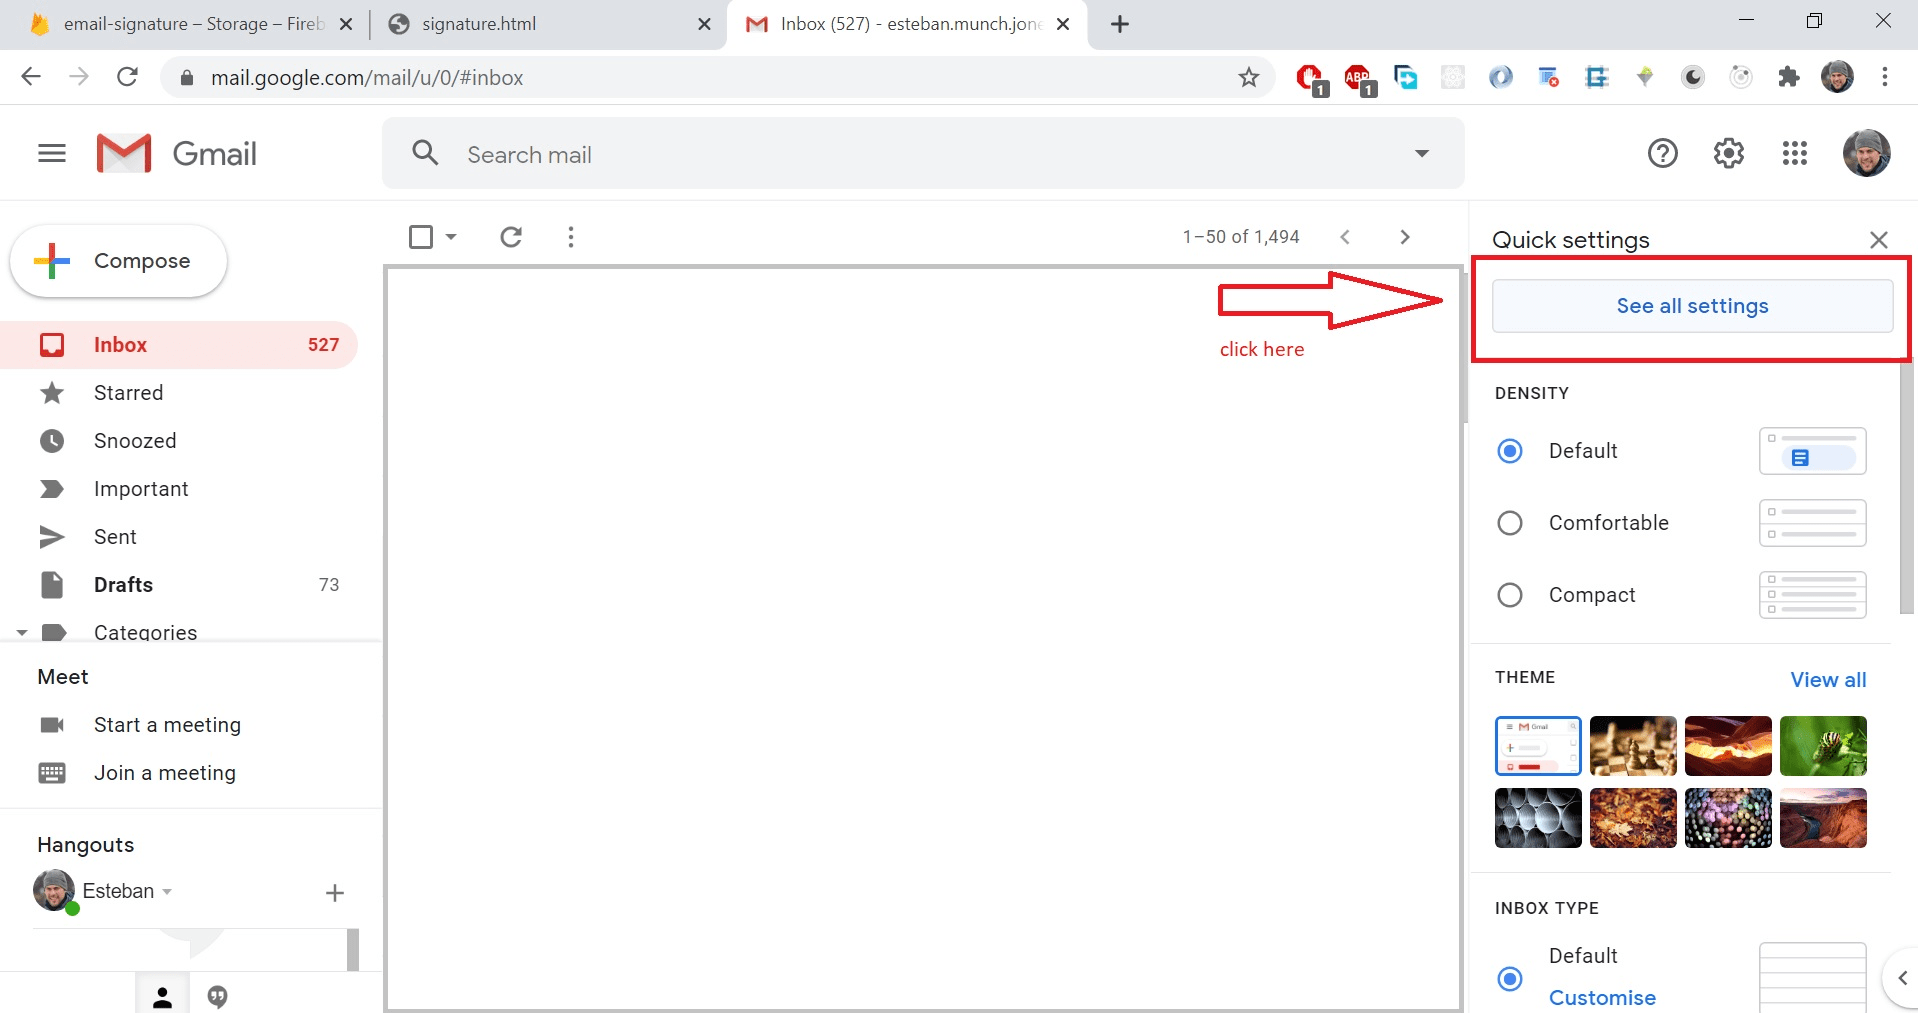This screenshot has height=1013, width=1918.
Task: Click the Snoozed clock icon
Action: 52,441
